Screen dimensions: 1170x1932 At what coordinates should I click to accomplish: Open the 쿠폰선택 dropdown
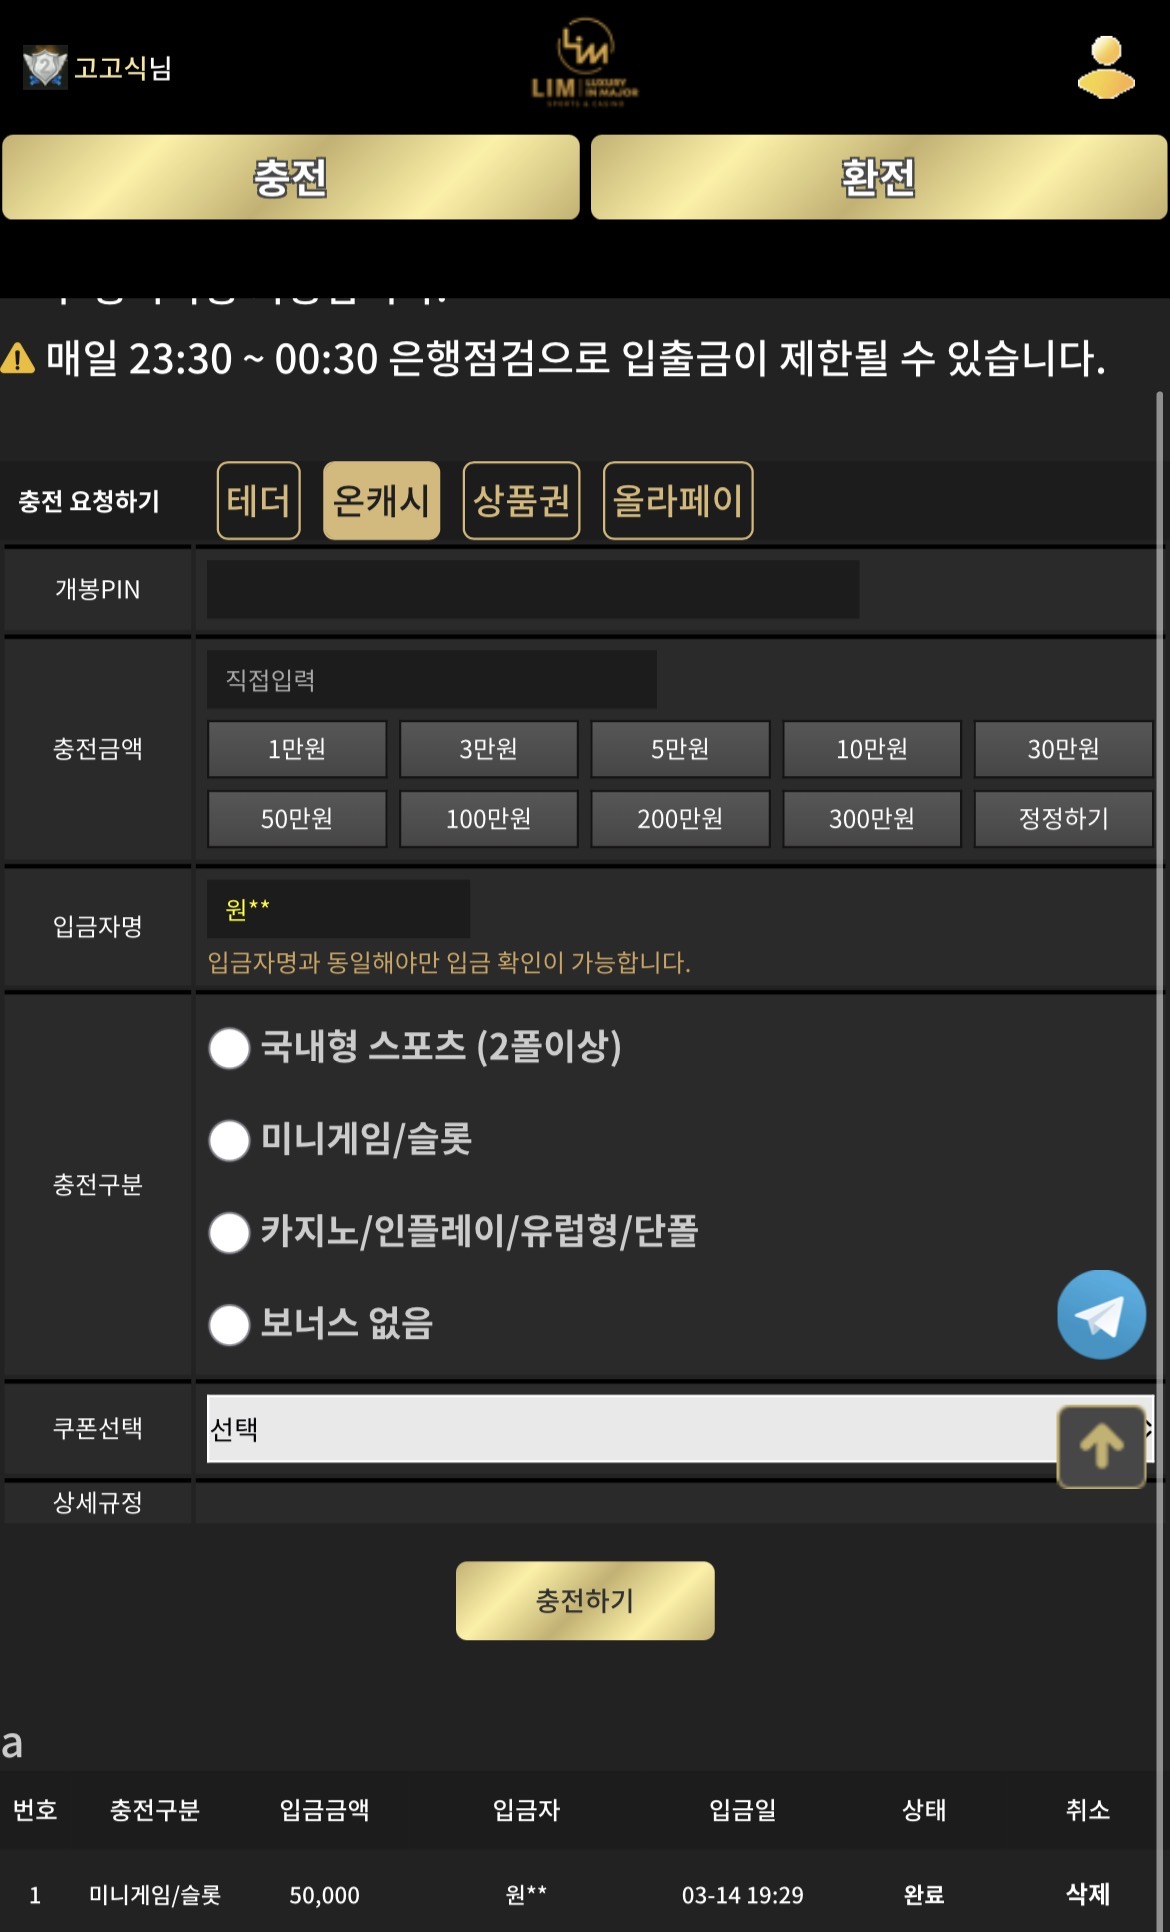click(630, 1429)
